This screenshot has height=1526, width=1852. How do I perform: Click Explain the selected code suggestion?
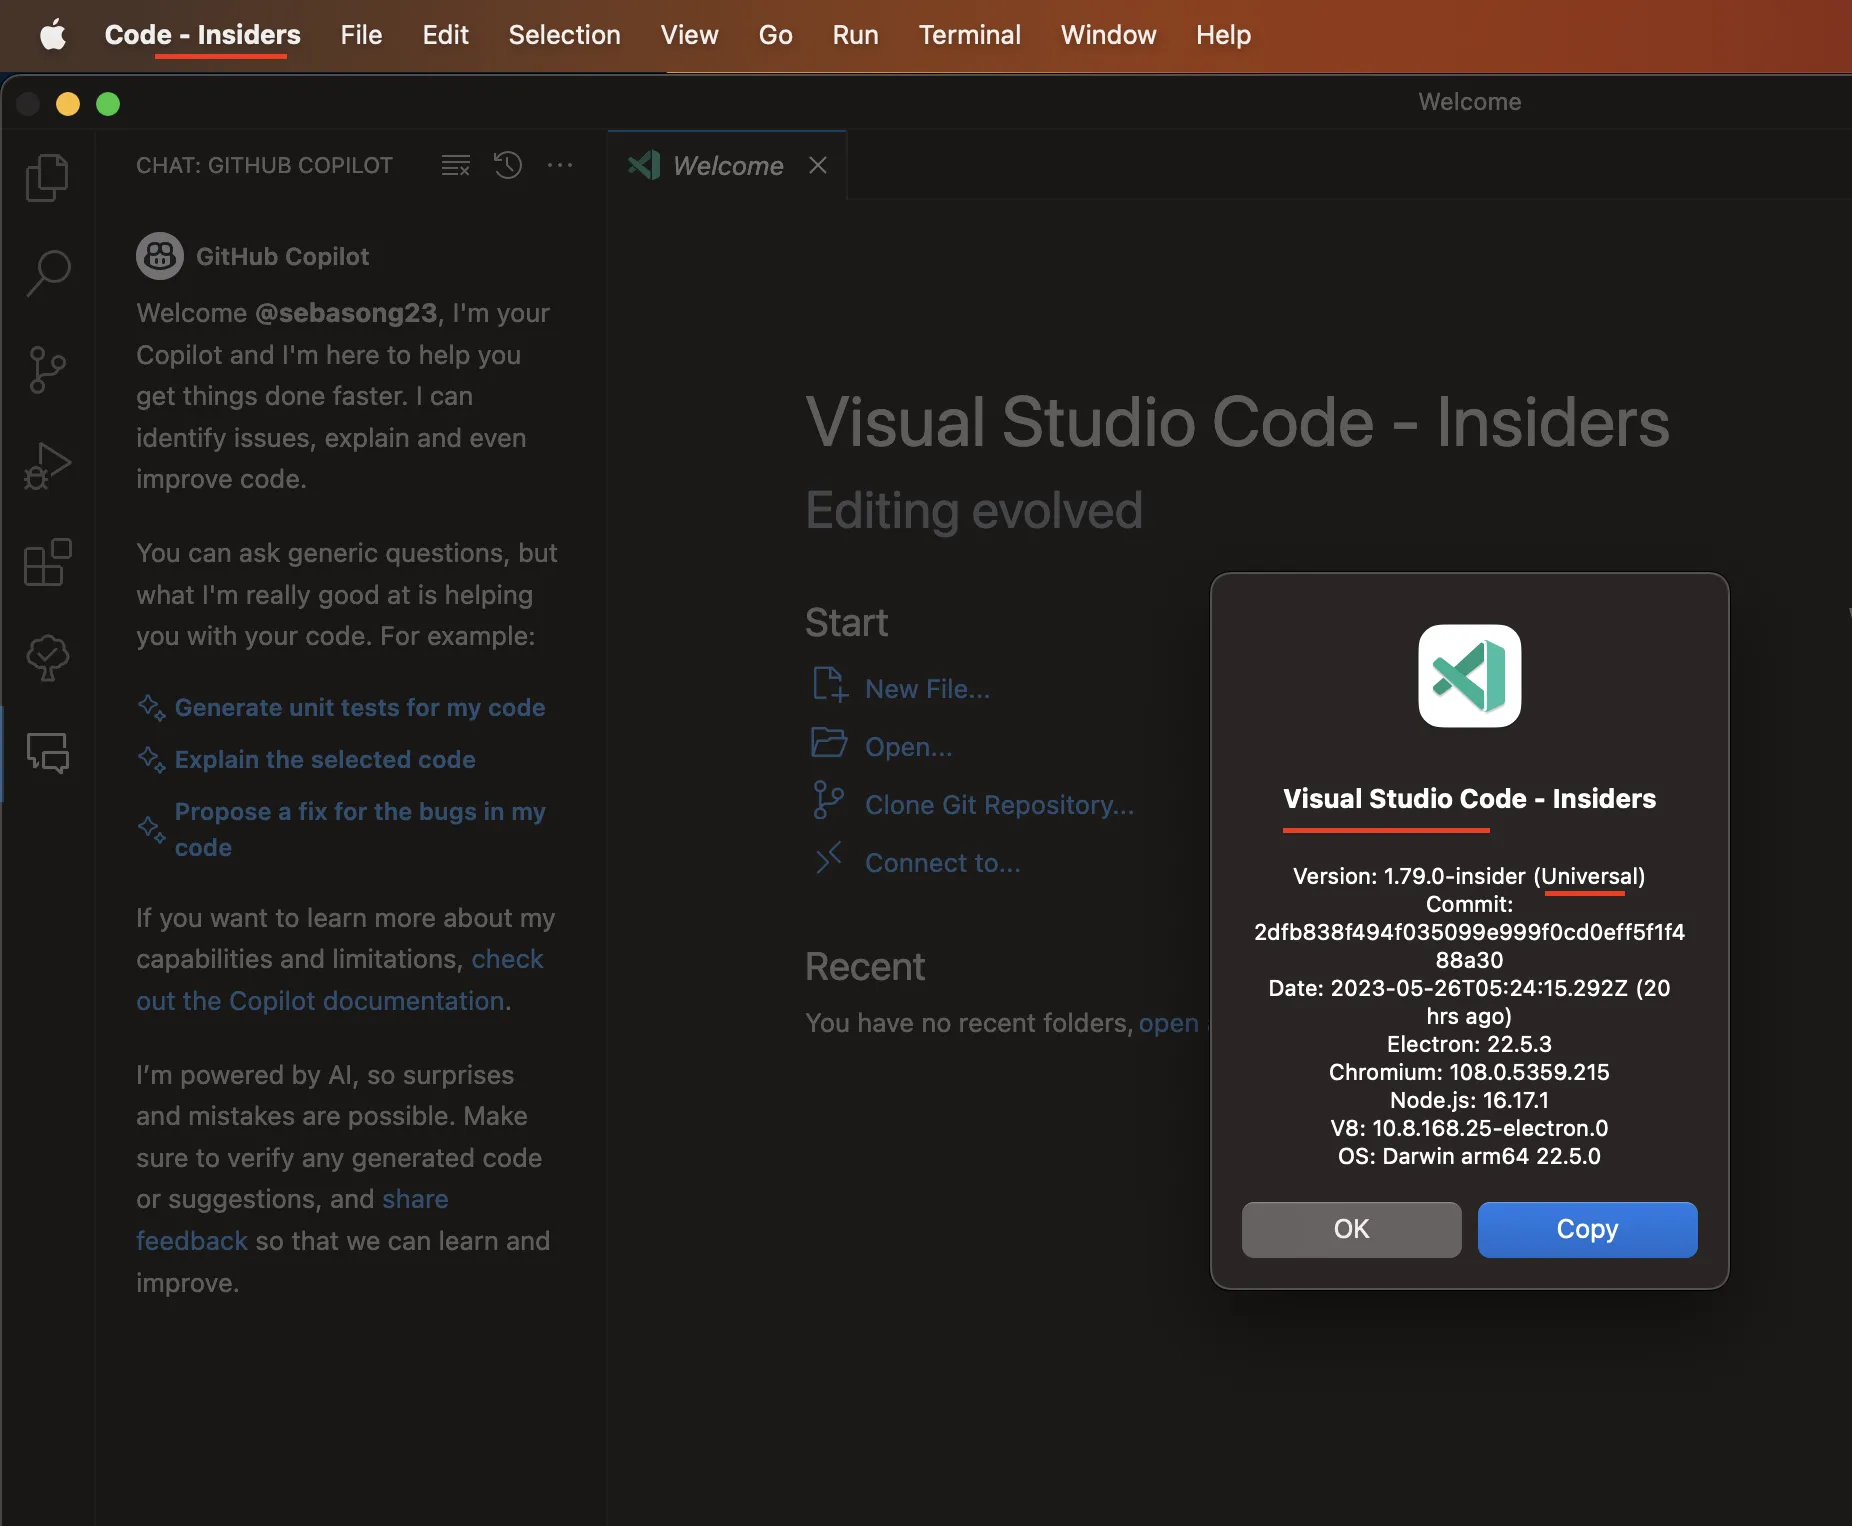tap(325, 760)
